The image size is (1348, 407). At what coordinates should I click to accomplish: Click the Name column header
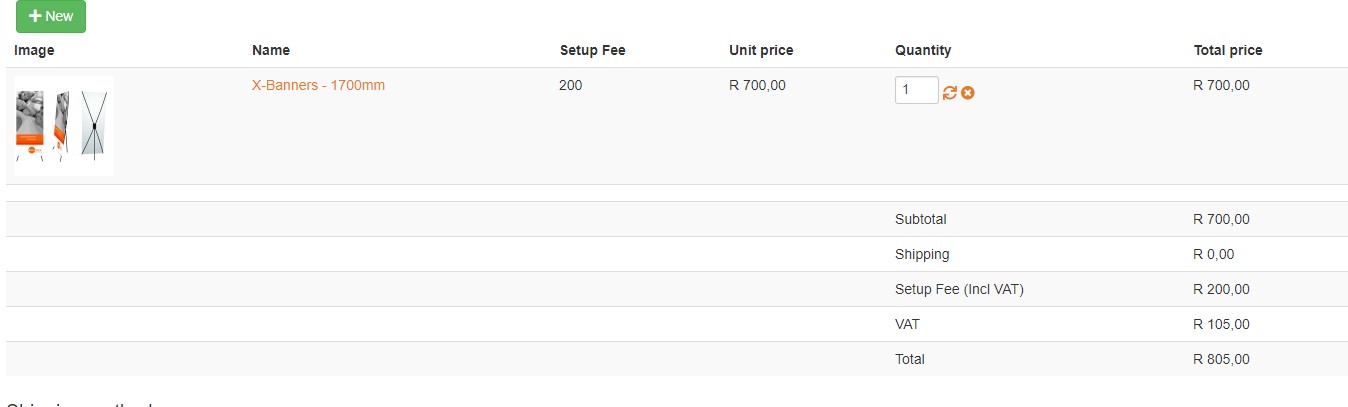click(x=271, y=50)
